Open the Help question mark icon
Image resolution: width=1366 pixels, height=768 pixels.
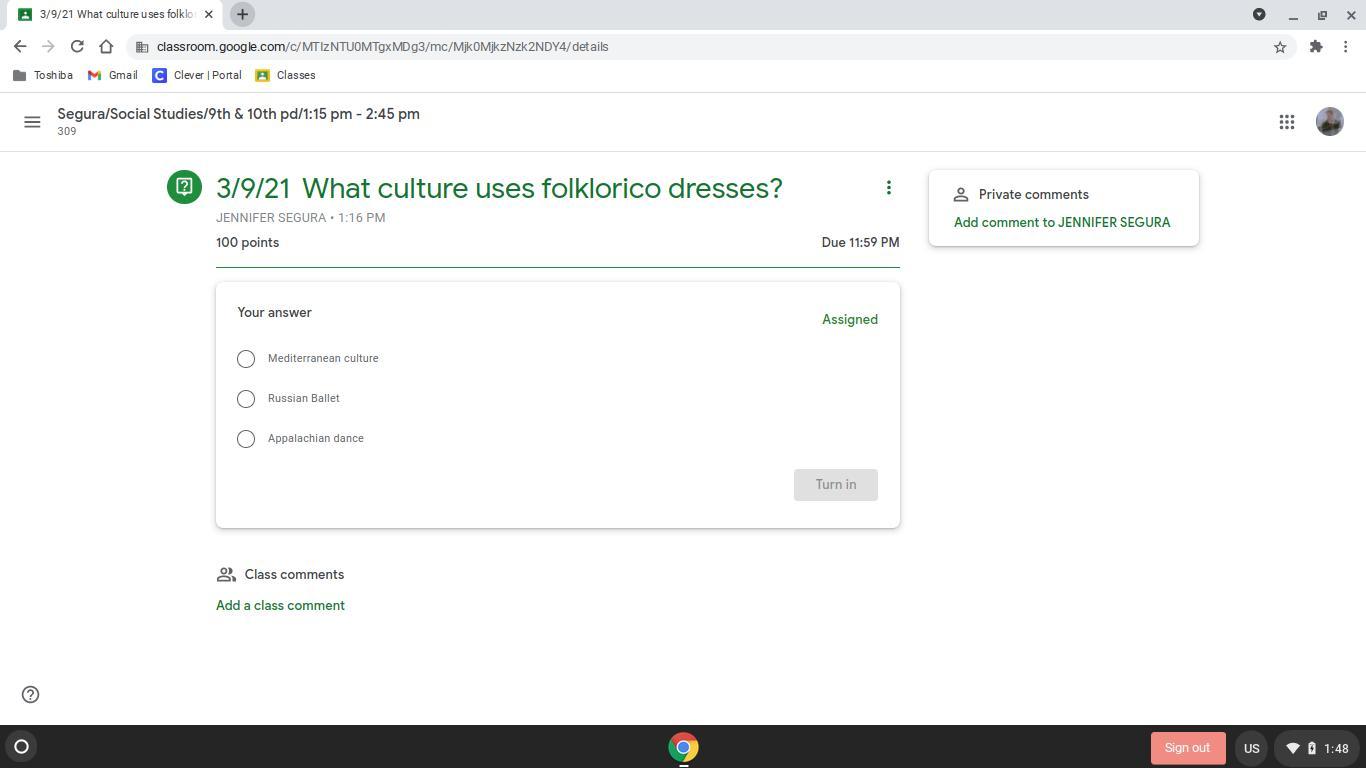tap(31, 695)
